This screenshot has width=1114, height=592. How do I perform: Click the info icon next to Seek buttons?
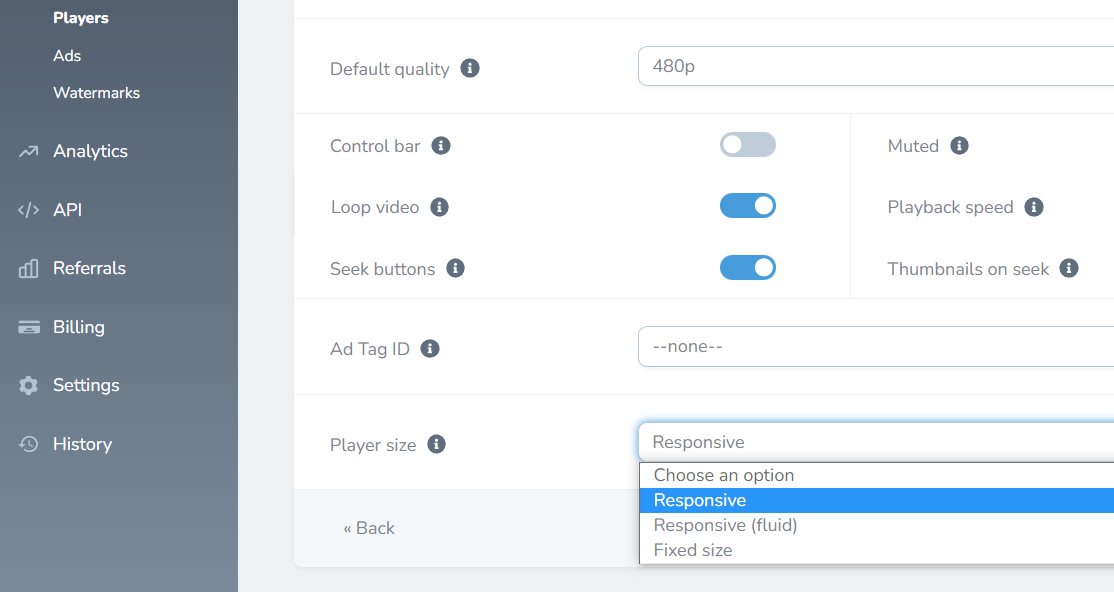[455, 269]
